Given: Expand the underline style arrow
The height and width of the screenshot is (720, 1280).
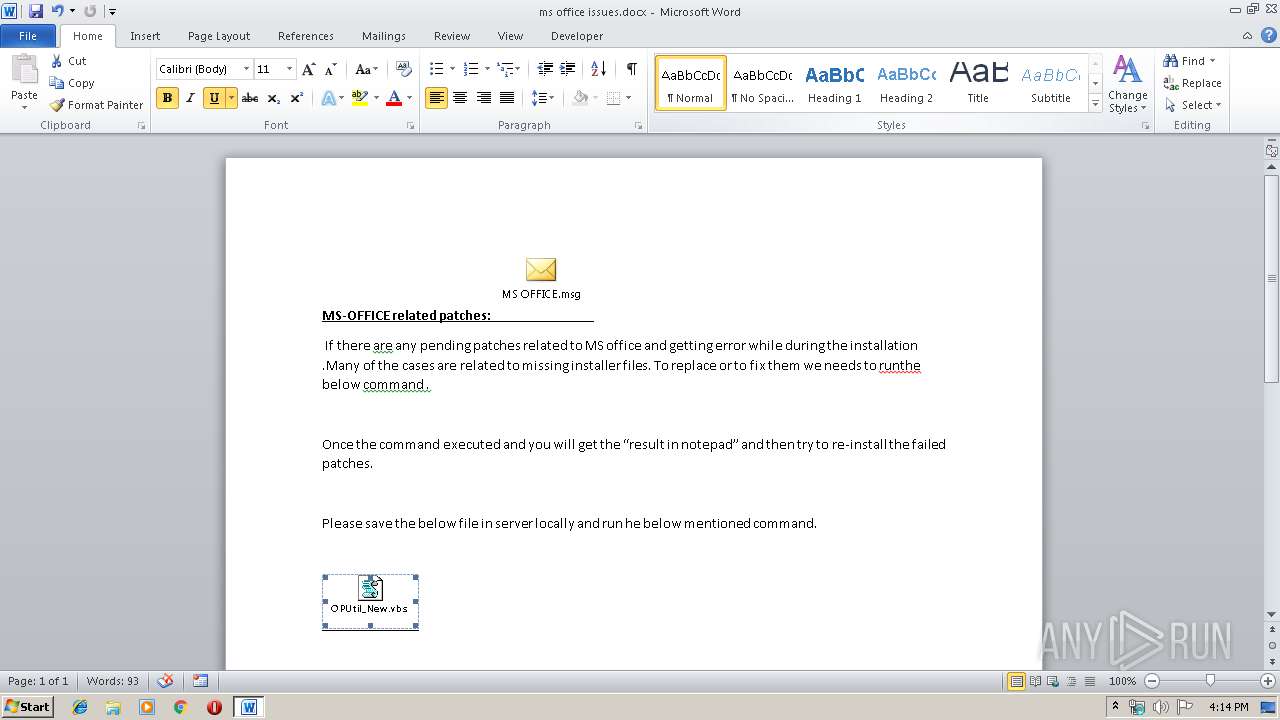Looking at the screenshot, I should 231,98.
